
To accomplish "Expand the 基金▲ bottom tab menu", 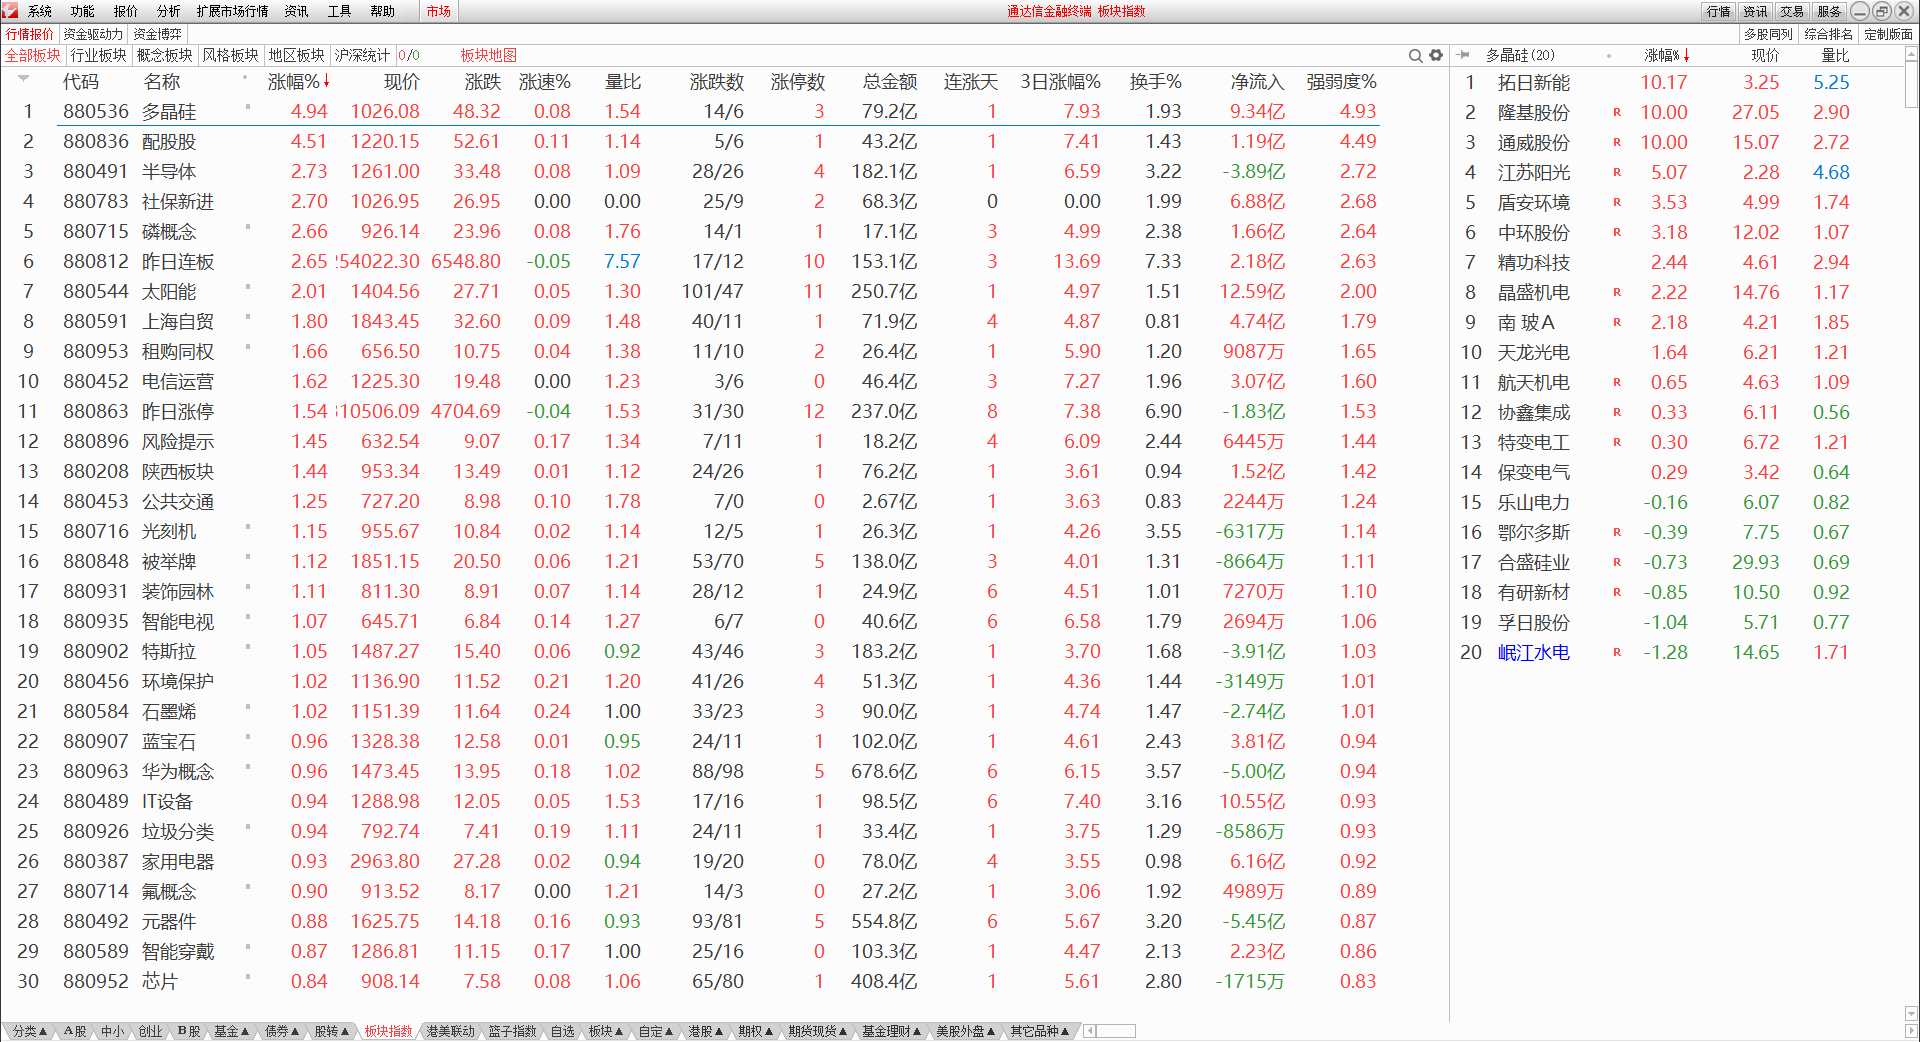I will 232,1031.
